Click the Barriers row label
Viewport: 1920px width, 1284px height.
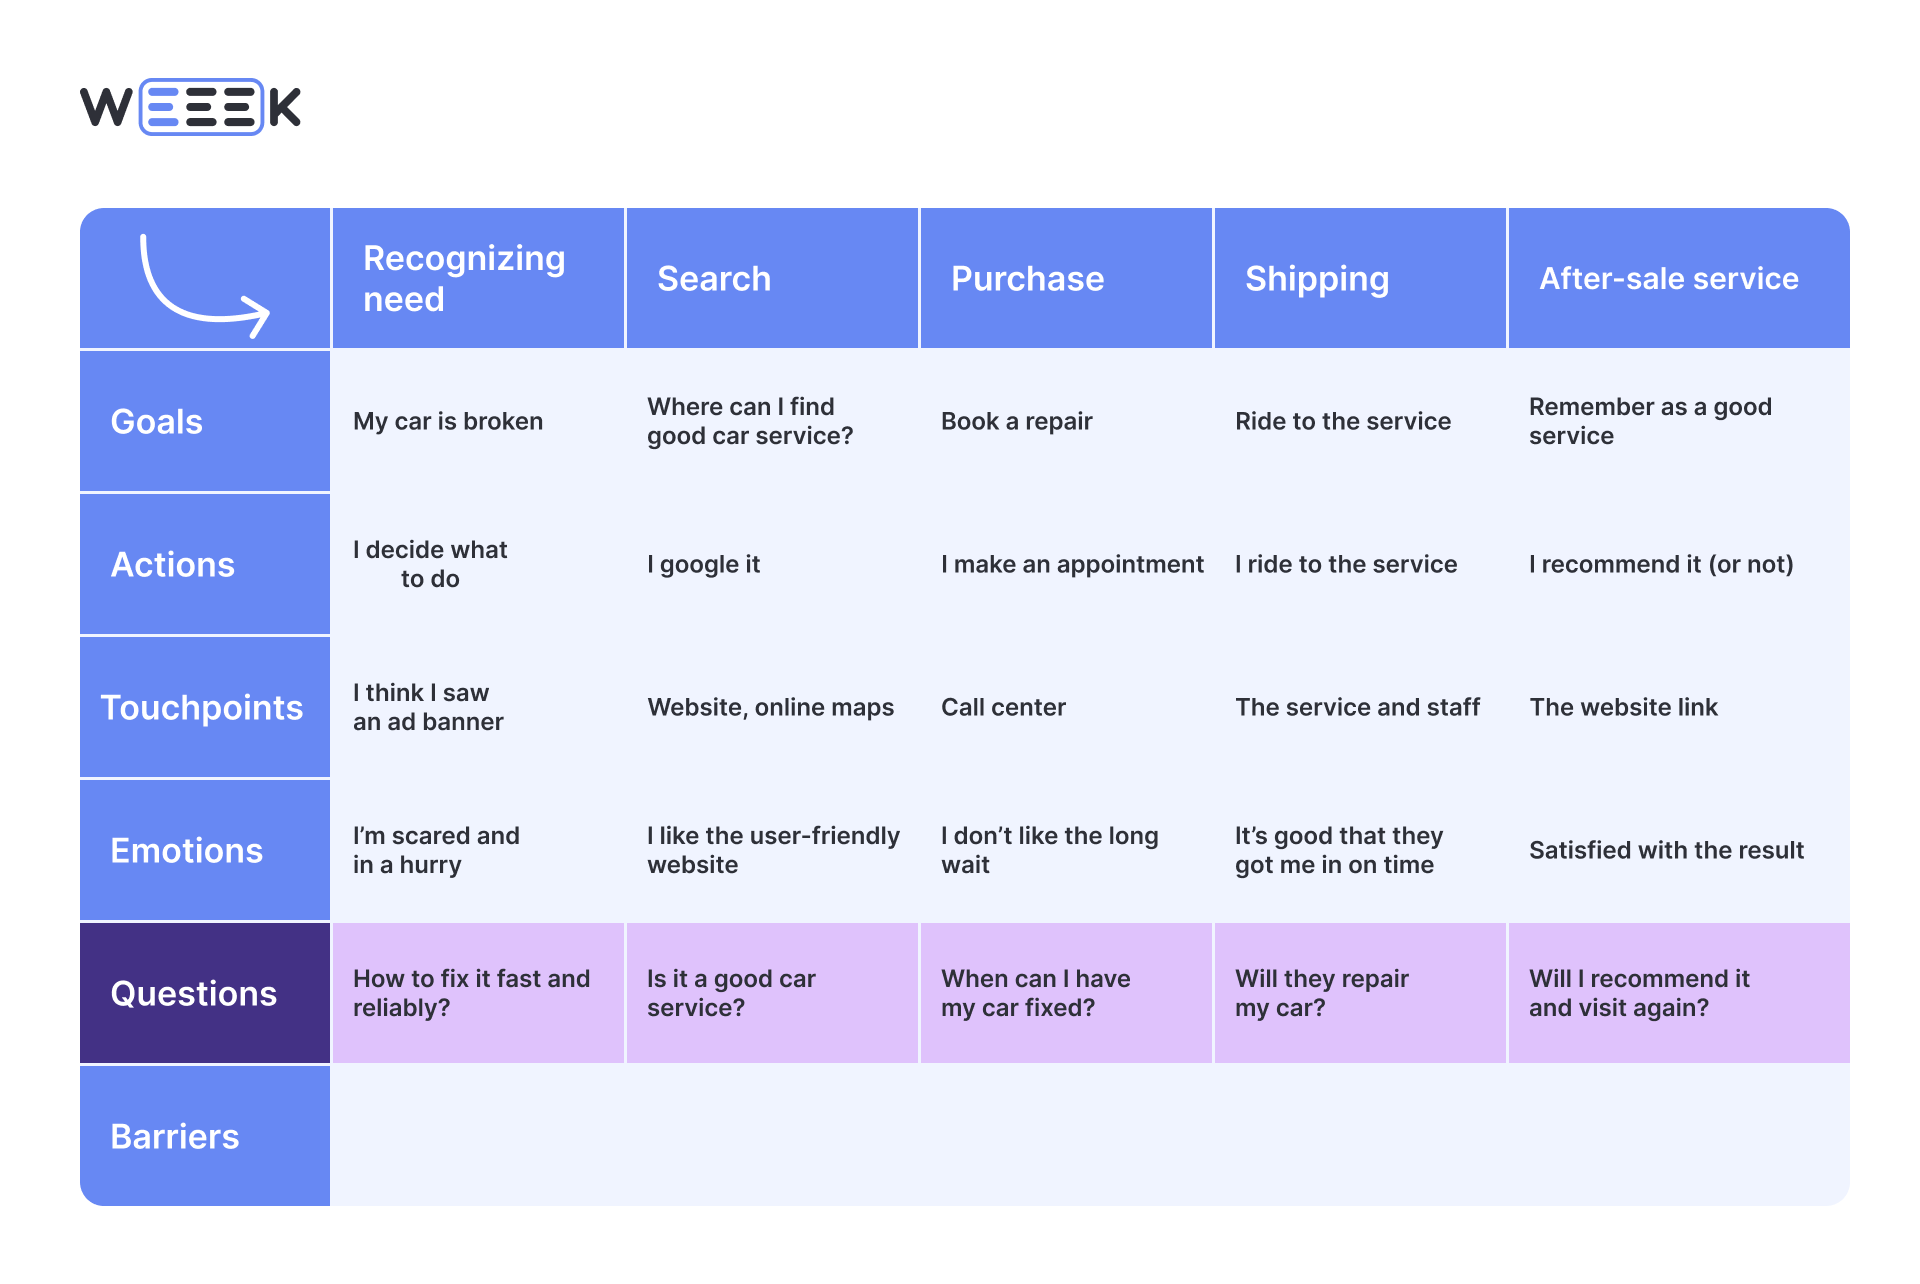175,1136
